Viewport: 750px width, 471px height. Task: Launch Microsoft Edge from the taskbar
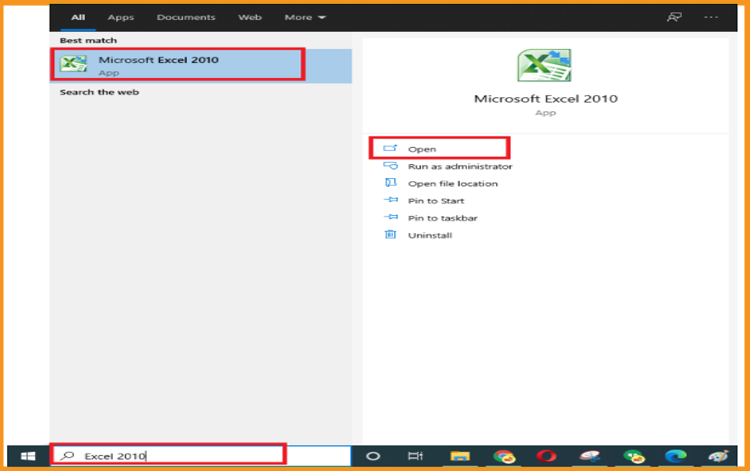tap(676, 456)
